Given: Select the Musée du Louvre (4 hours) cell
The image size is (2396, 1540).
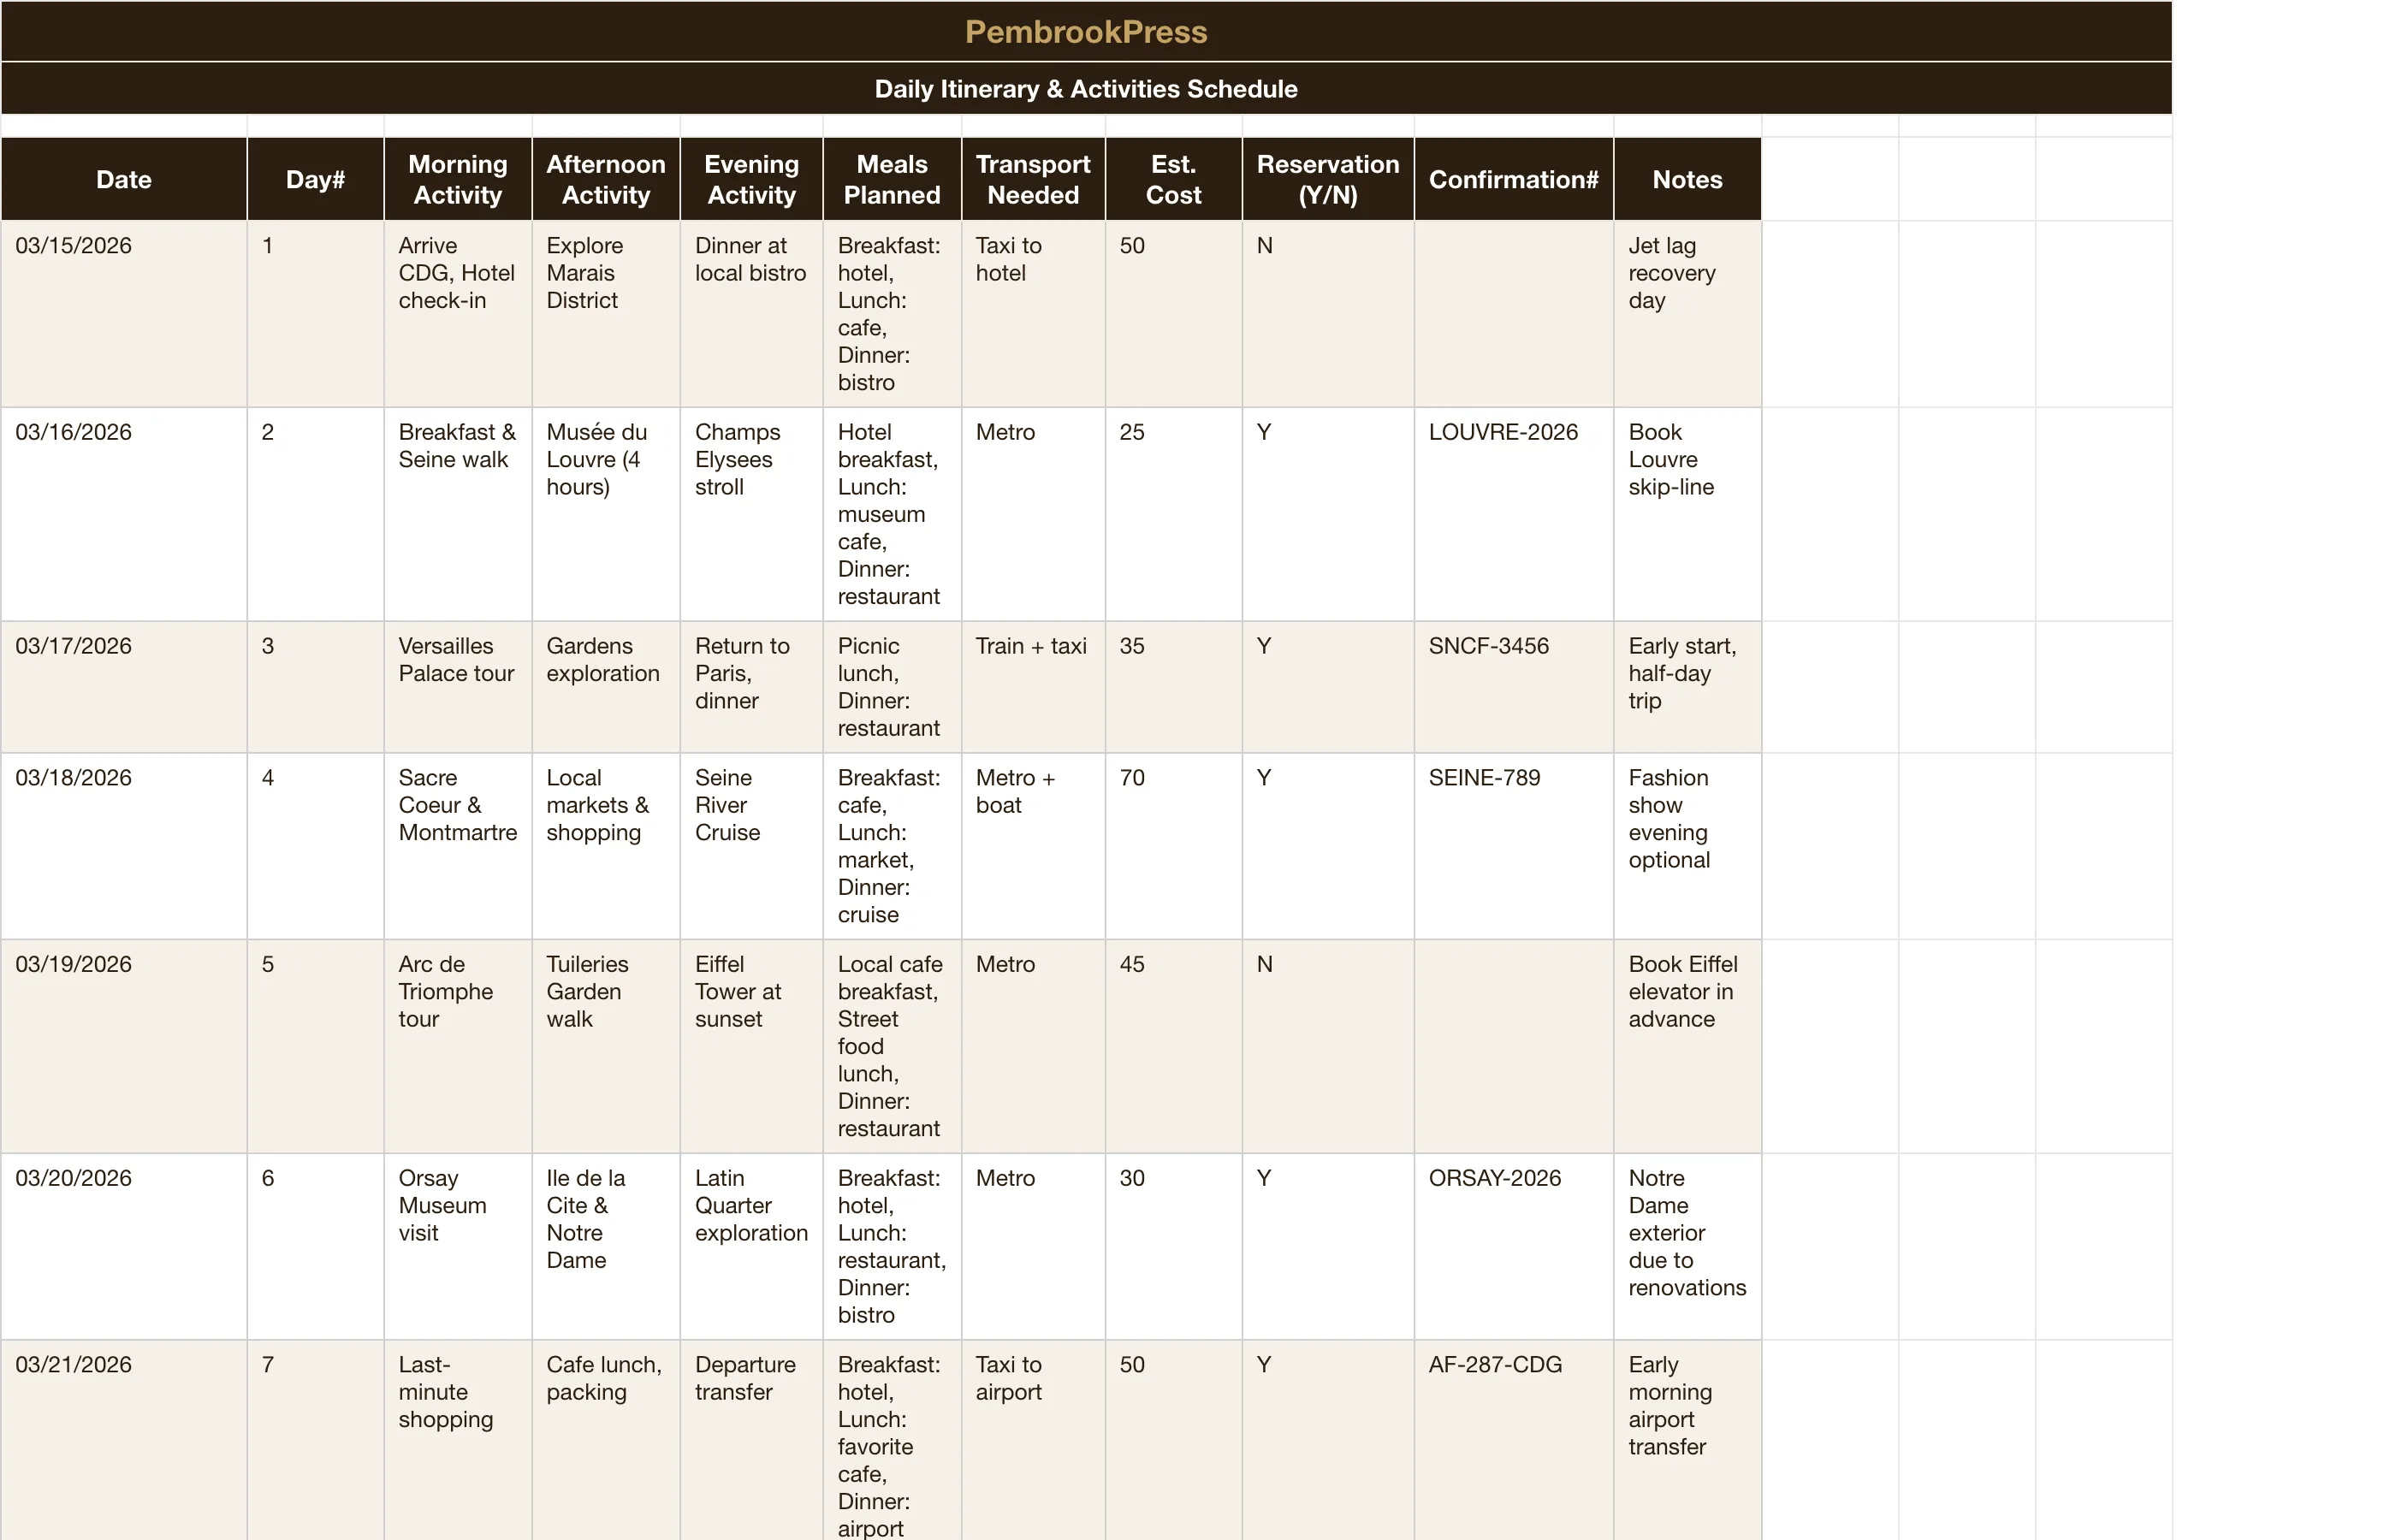Looking at the screenshot, I should point(606,514).
